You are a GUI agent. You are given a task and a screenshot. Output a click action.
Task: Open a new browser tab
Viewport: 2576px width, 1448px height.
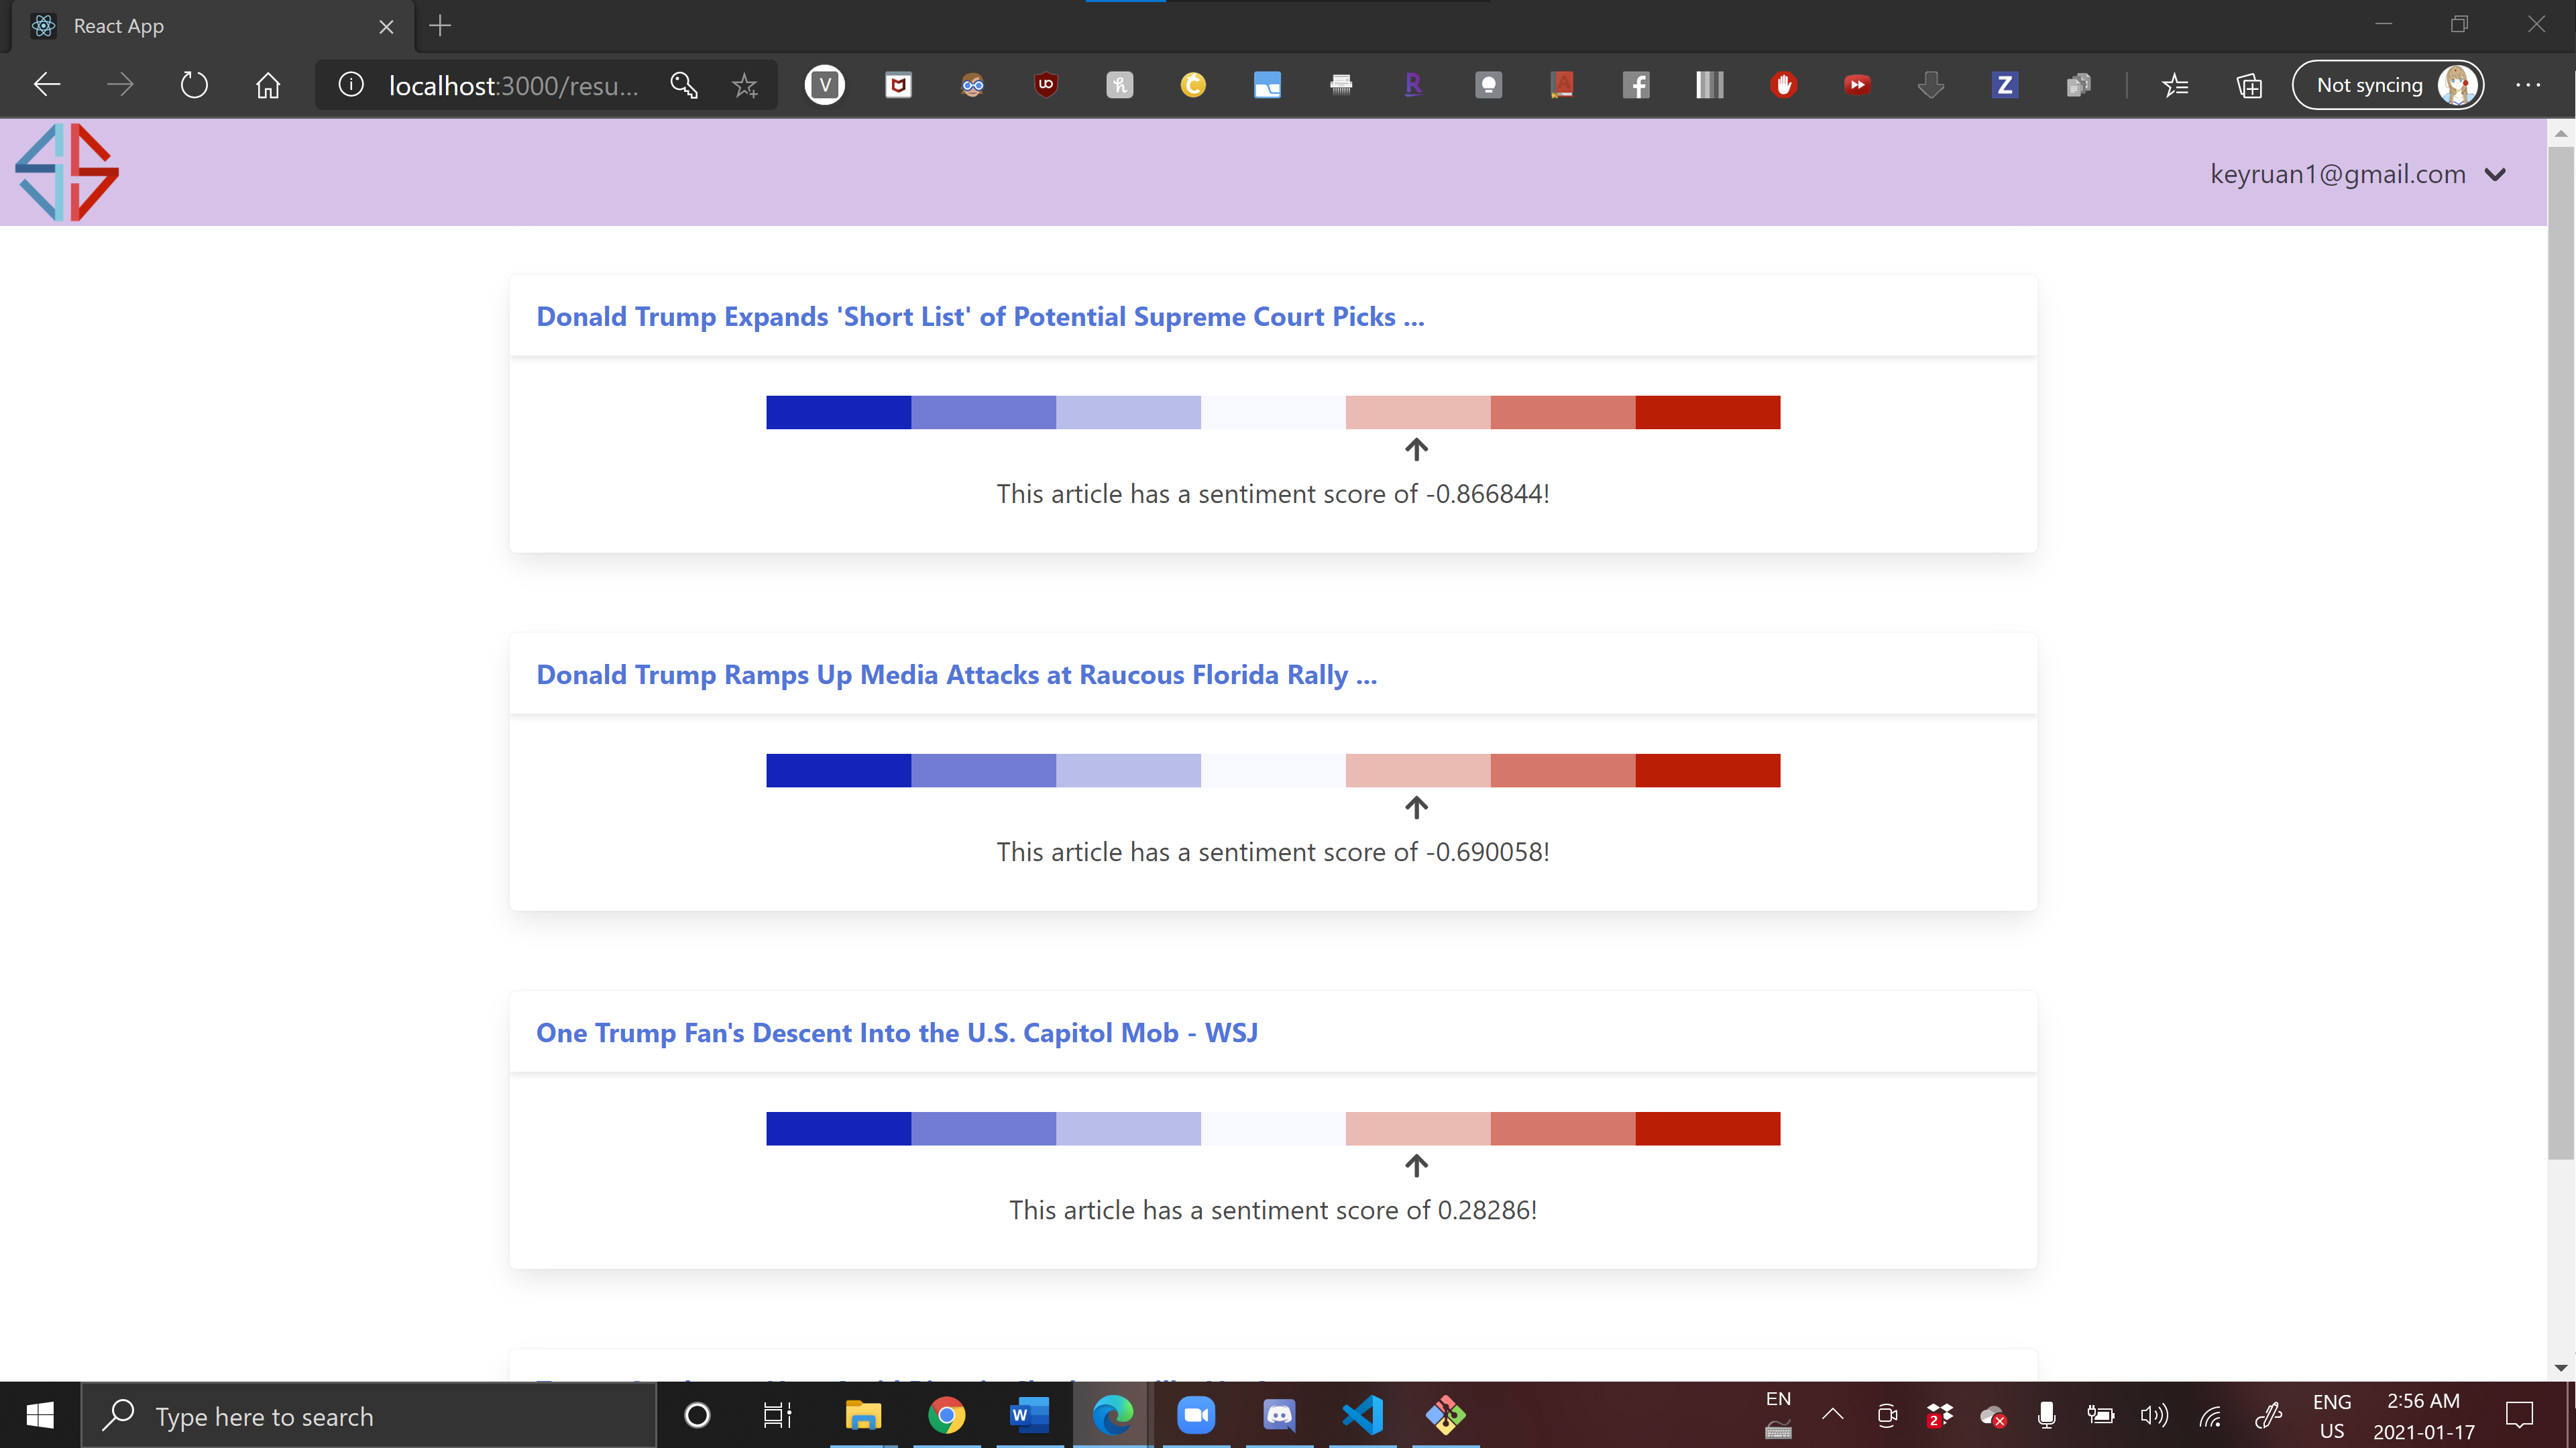pyautogui.click(x=440, y=26)
